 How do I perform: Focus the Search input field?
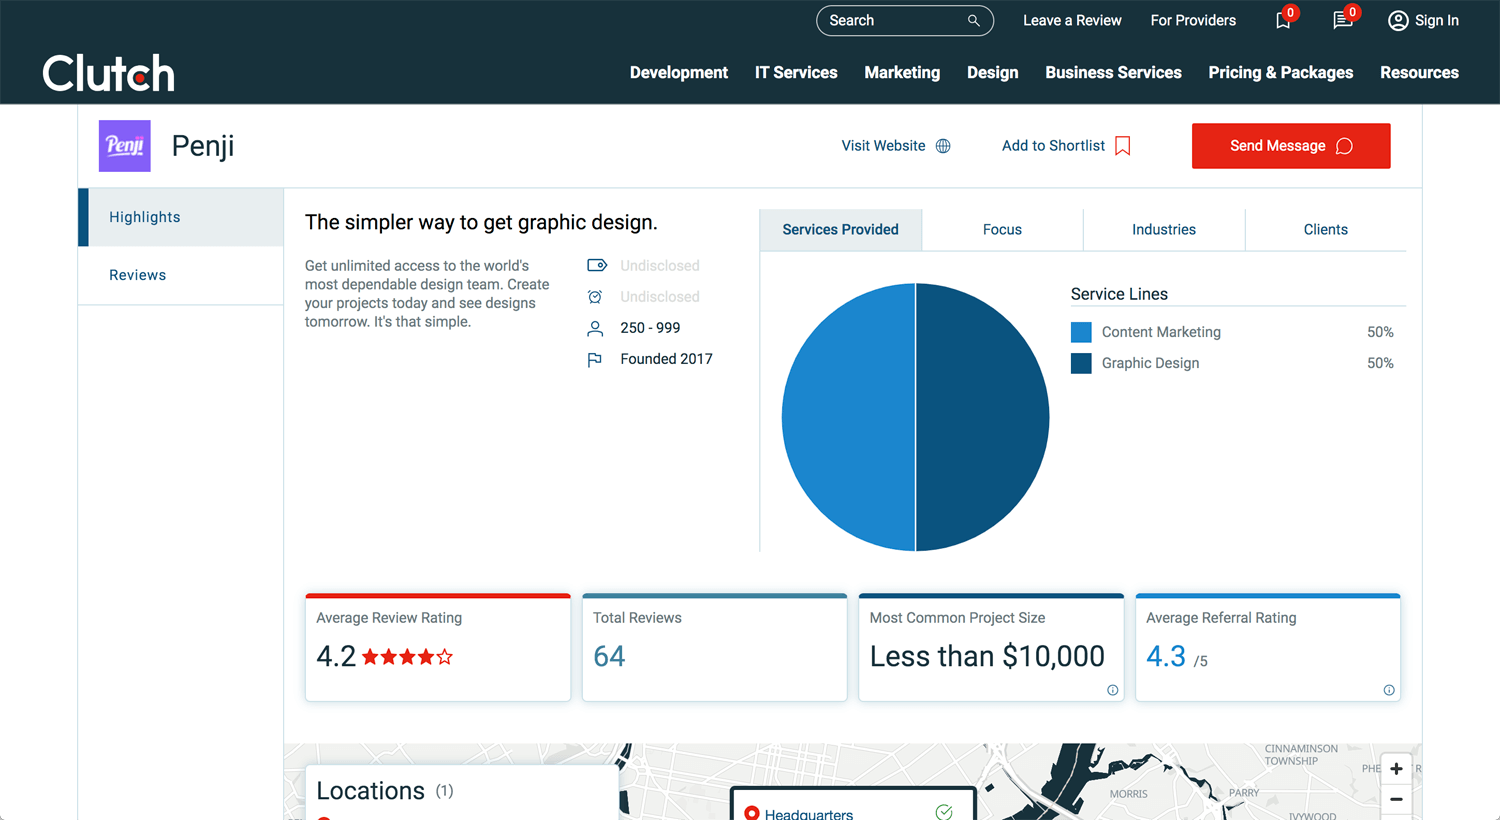click(905, 20)
